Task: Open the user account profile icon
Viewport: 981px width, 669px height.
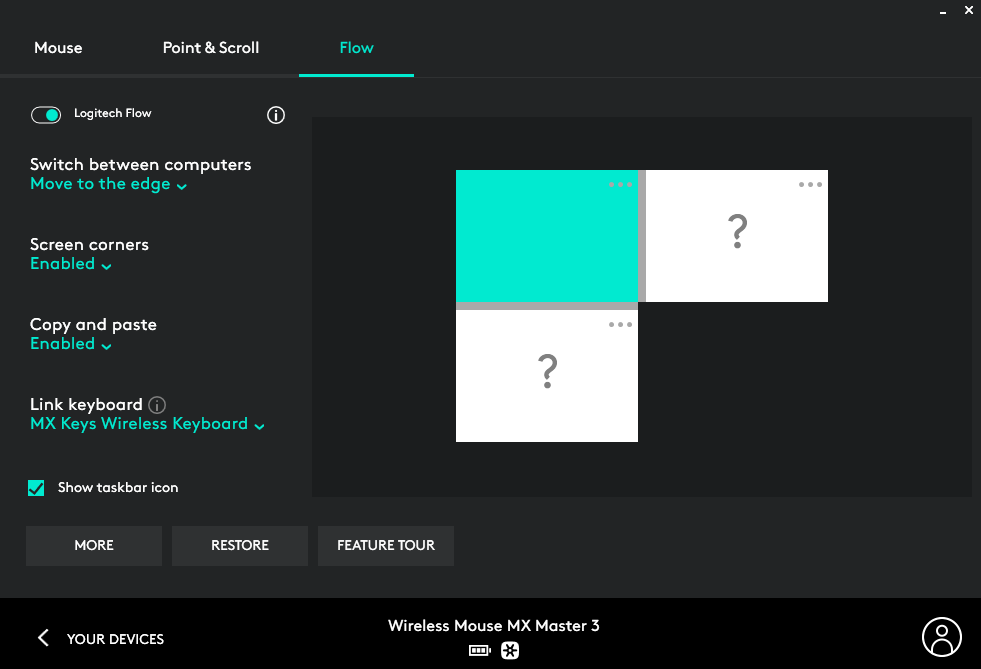Action: [x=942, y=637]
